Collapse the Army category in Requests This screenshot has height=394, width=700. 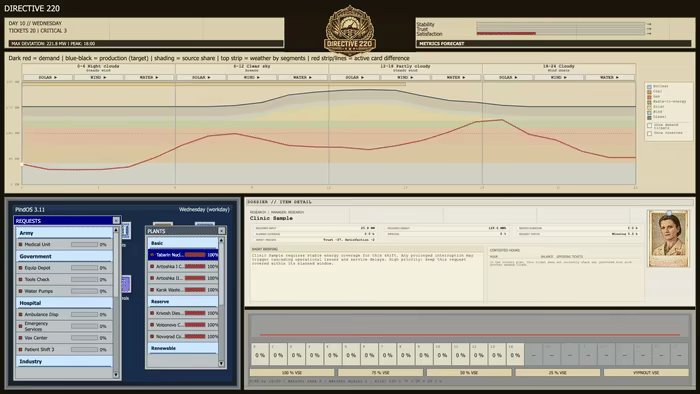coord(64,233)
